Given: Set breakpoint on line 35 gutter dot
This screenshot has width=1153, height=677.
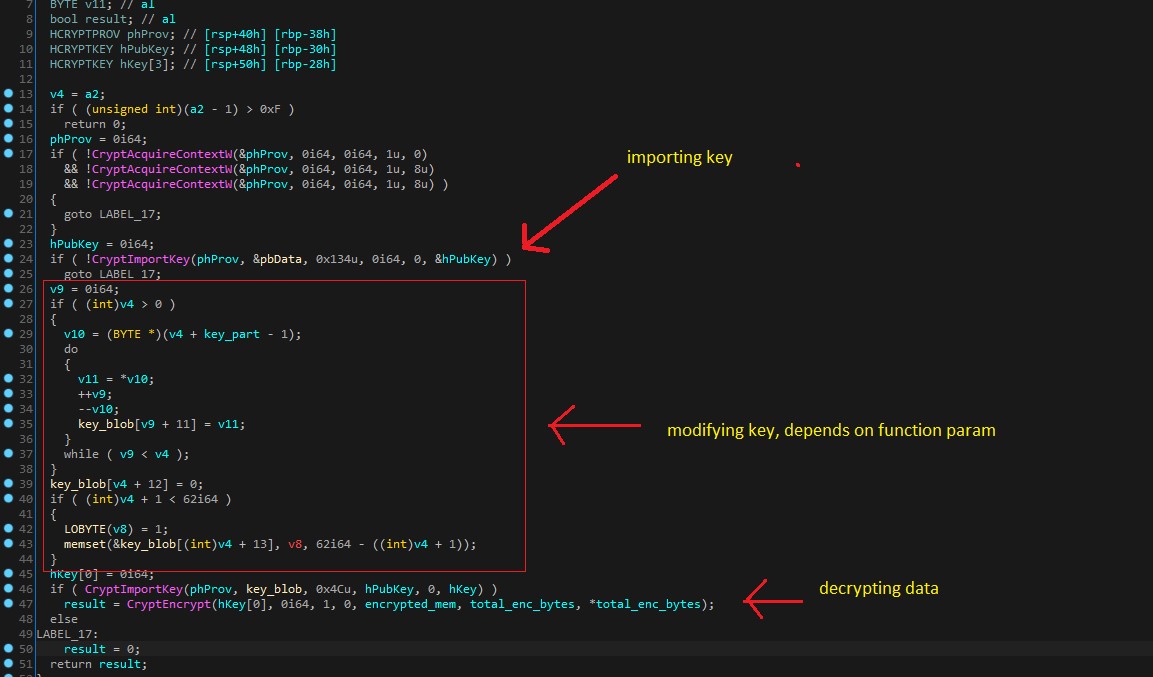Looking at the screenshot, I should click(8, 424).
